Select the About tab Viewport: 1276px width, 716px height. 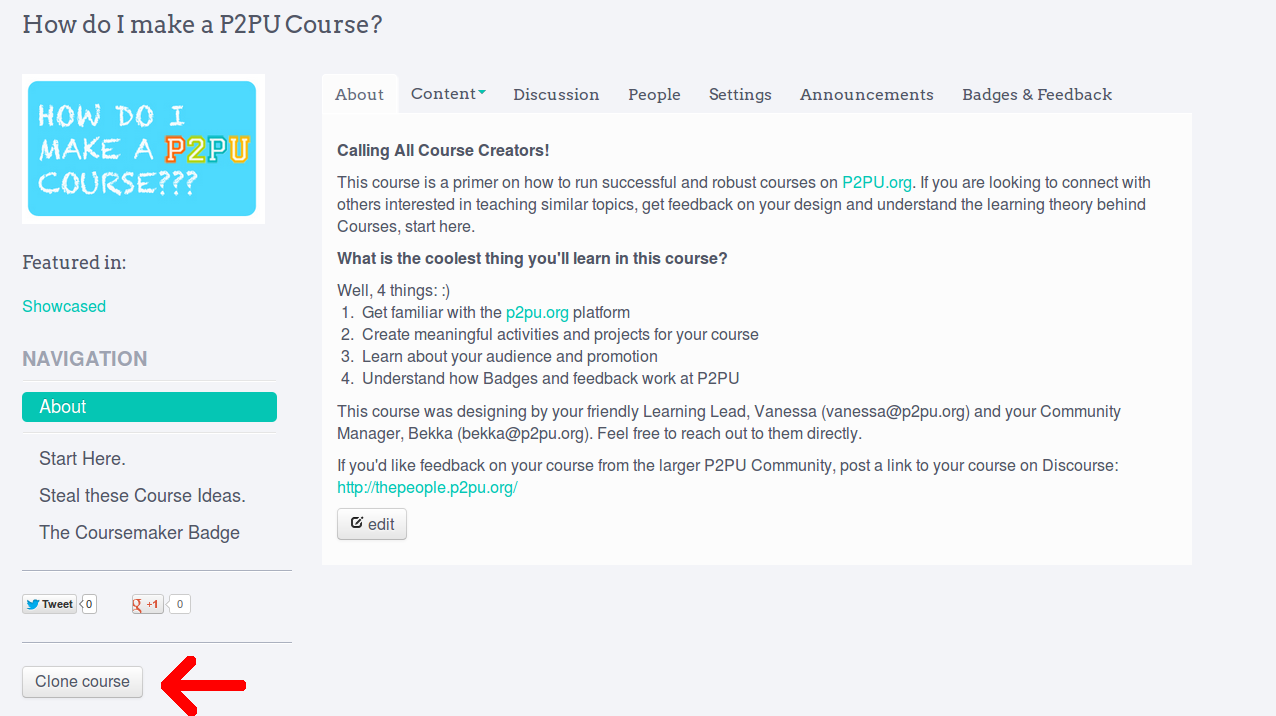point(359,95)
